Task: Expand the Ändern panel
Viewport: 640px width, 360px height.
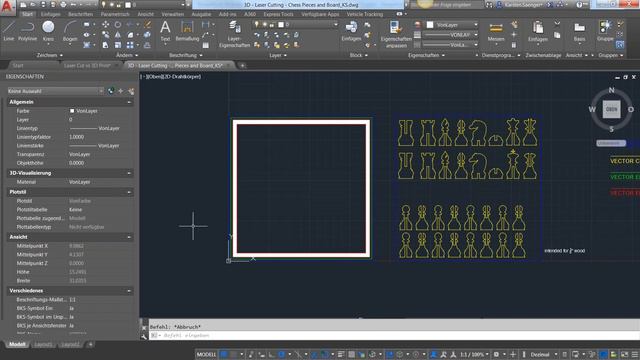Action: click(x=127, y=55)
